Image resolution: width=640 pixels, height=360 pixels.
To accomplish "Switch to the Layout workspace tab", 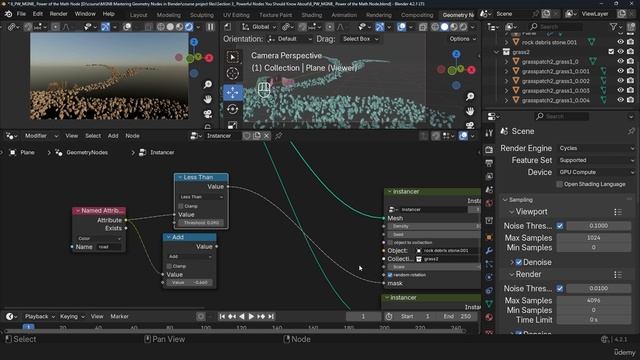I will pos(138,15).
